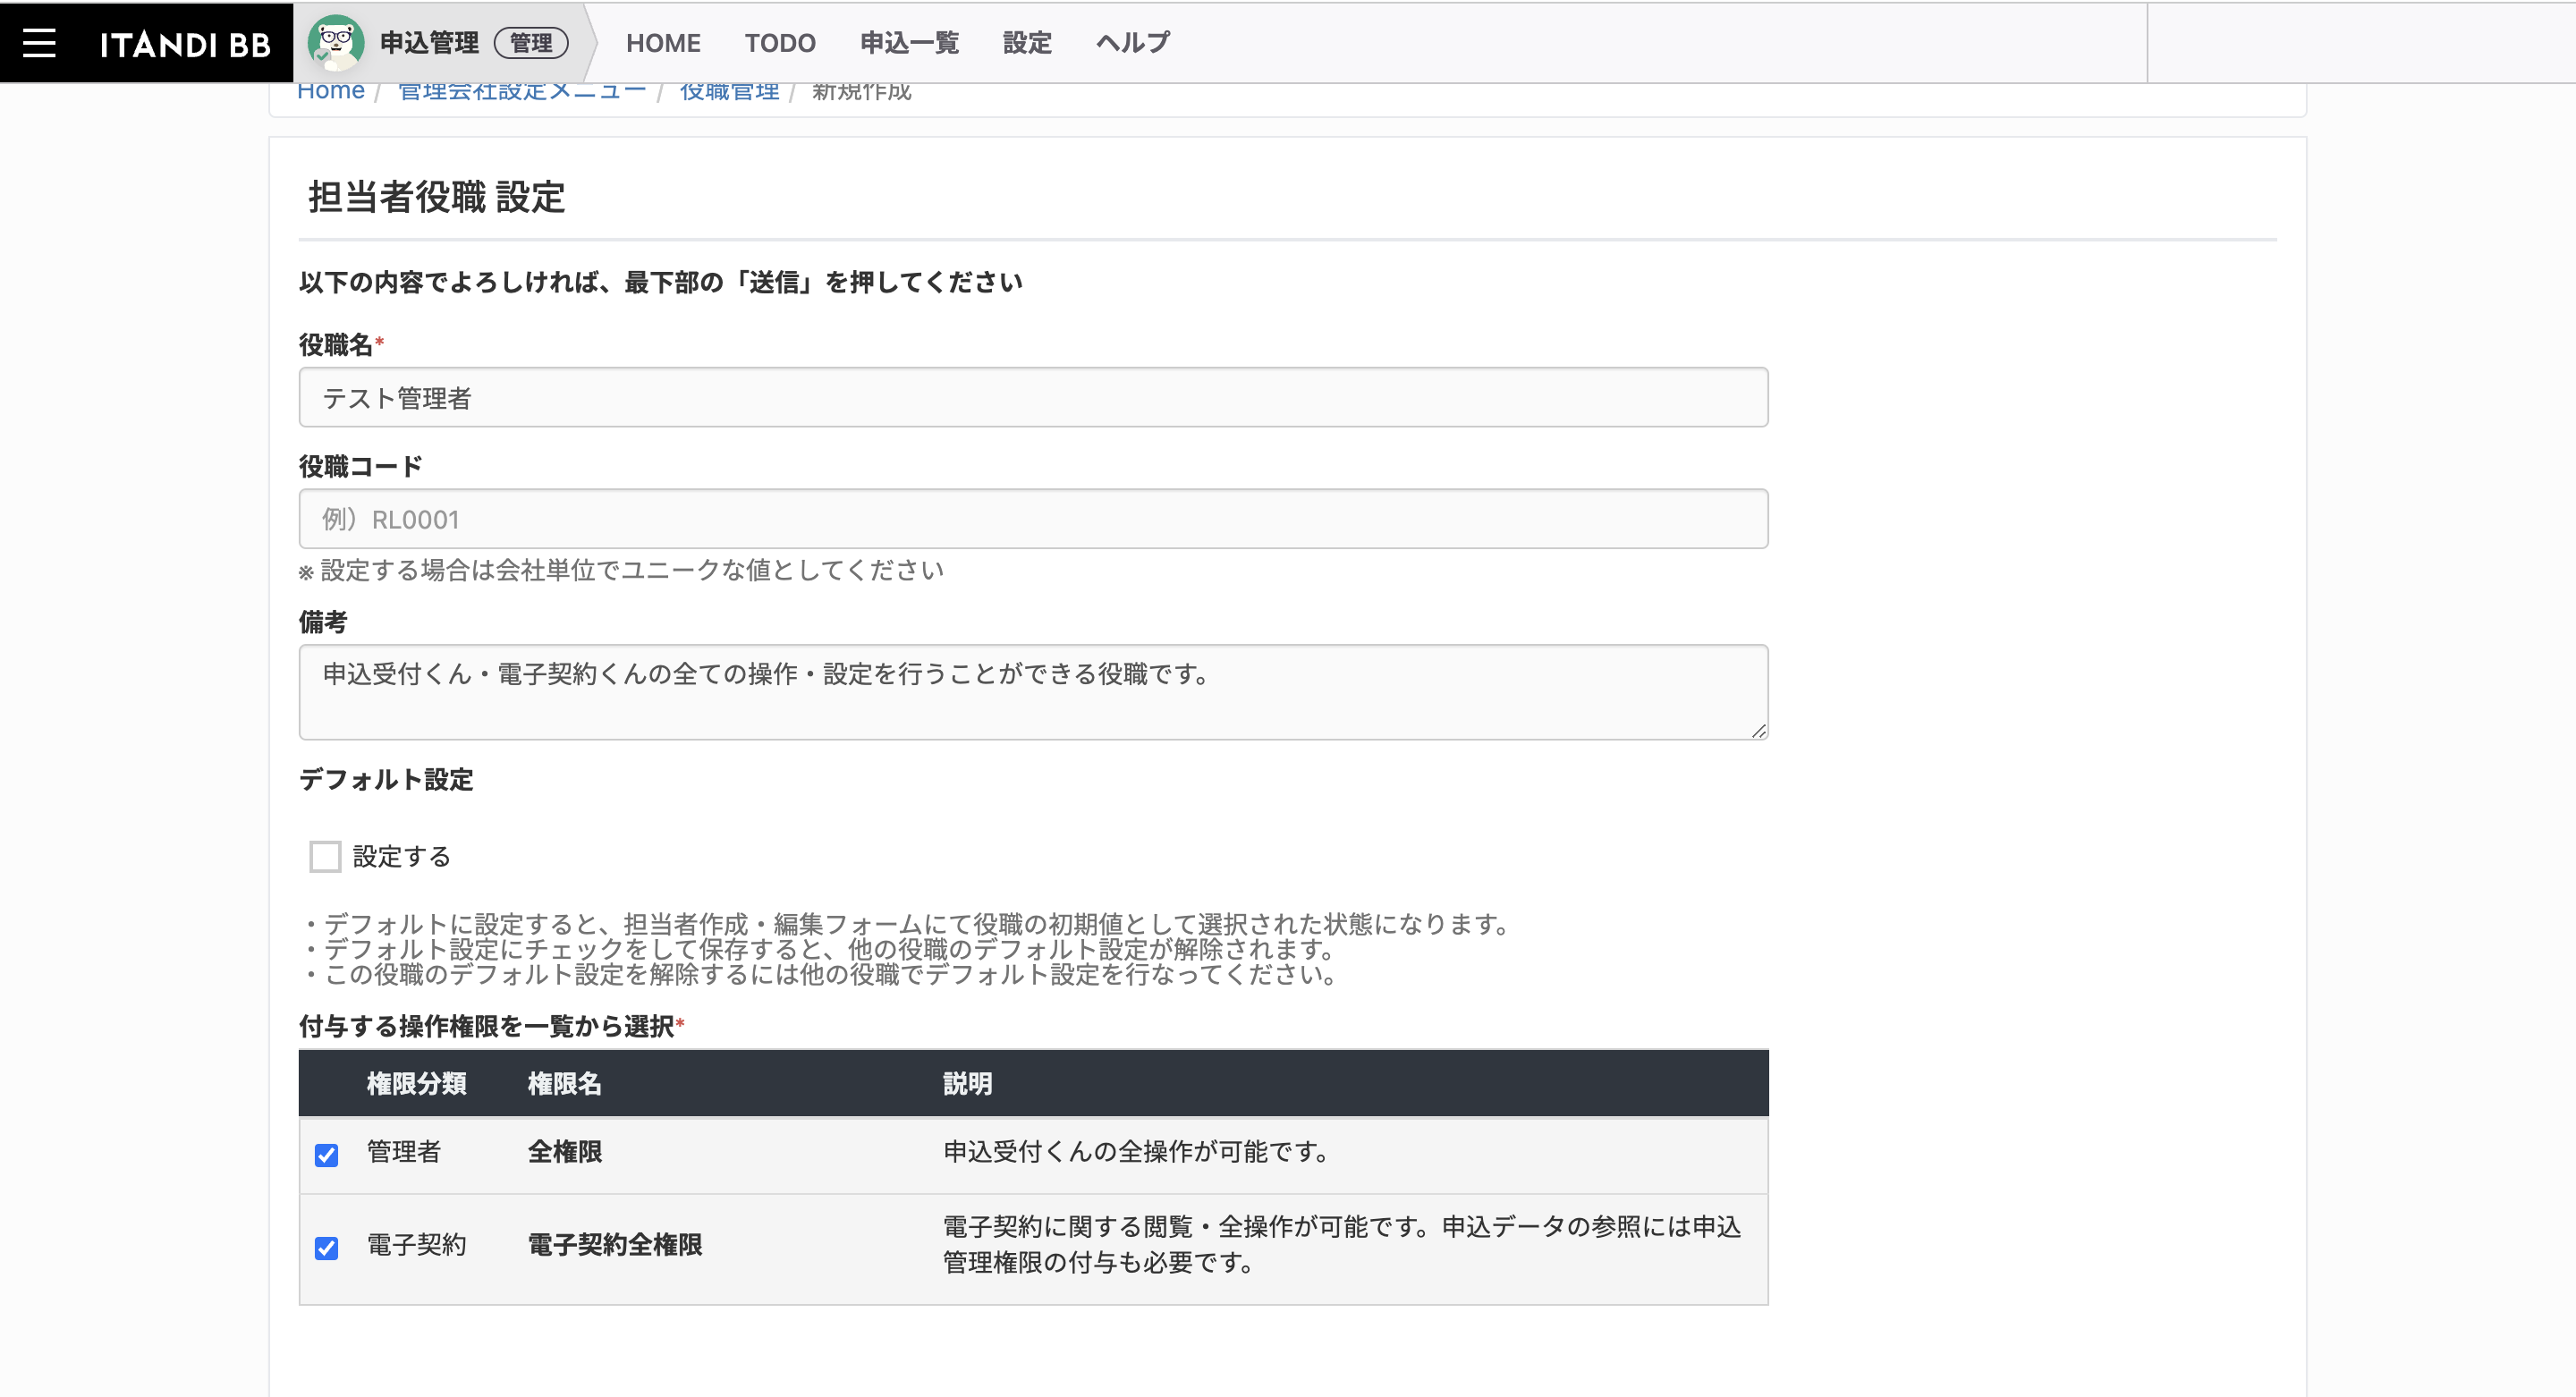Click the 権限分類 column header
The width and height of the screenshot is (2576, 1397).
pyautogui.click(x=416, y=1083)
